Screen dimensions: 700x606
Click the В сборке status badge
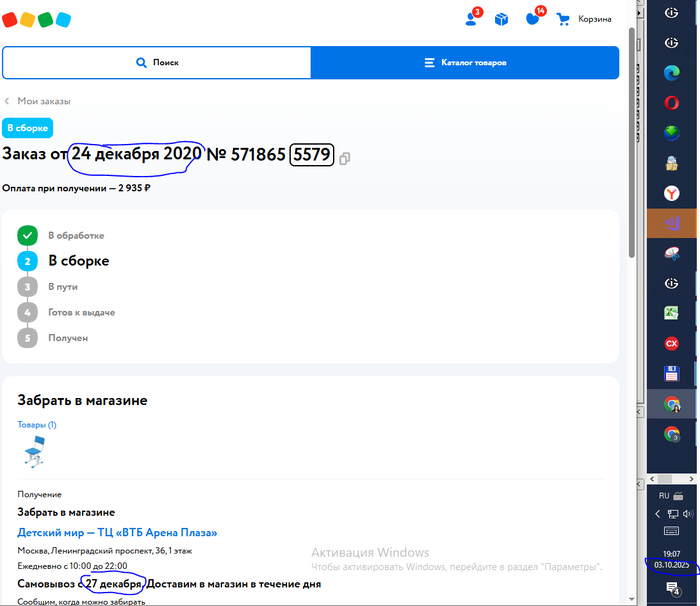27,127
